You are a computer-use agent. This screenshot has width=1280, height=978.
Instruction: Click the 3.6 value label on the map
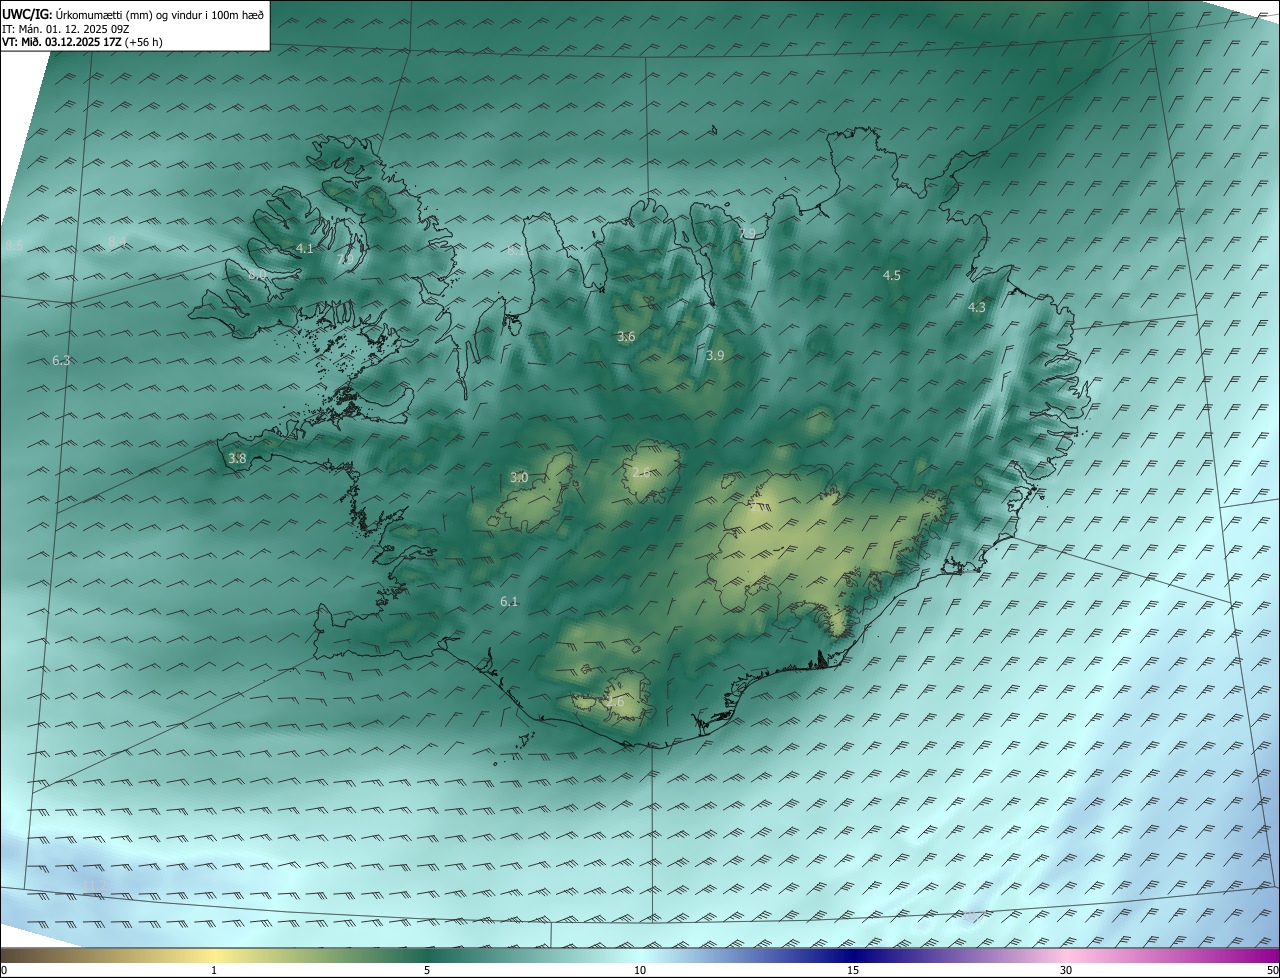[626, 337]
